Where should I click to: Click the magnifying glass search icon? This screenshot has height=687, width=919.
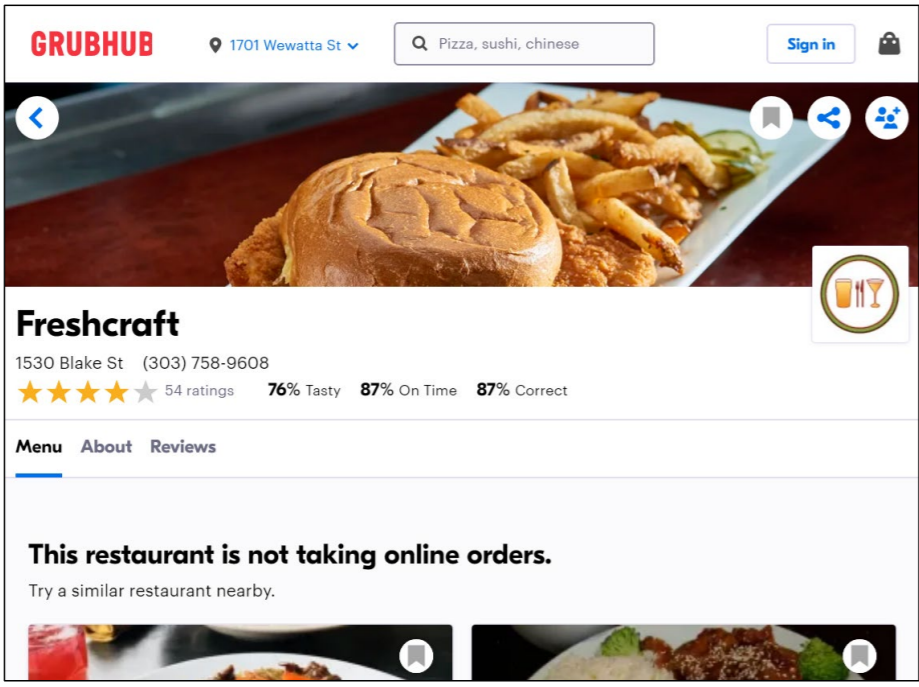click(x=420, y=43)
